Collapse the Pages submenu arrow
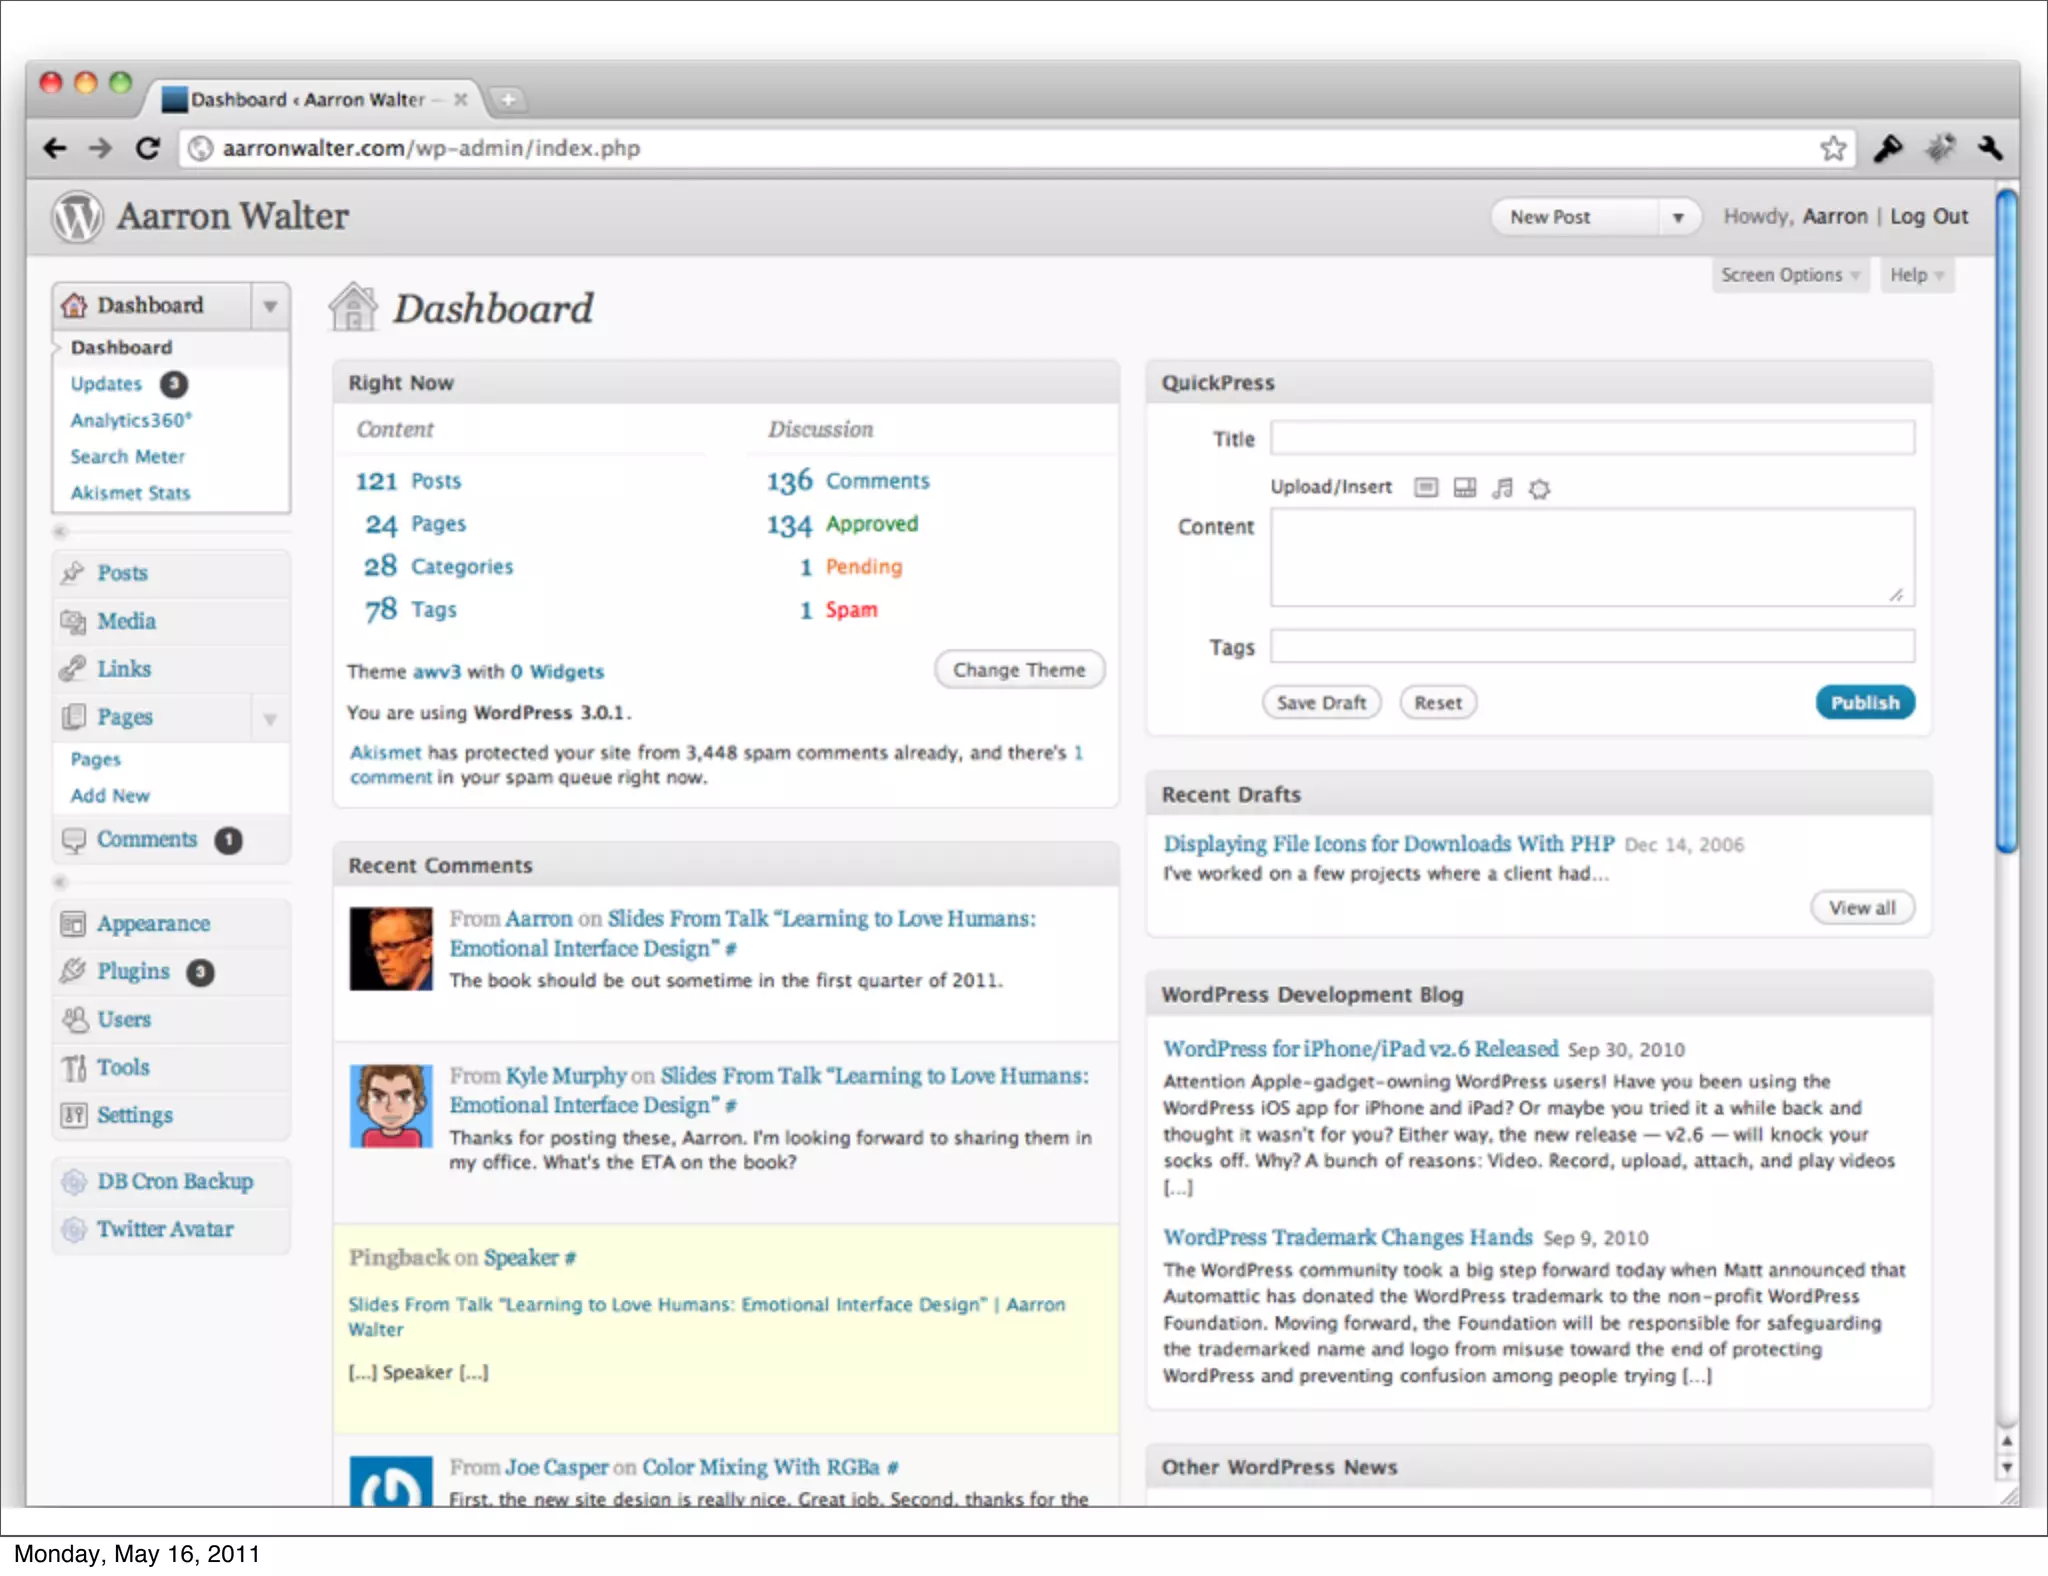Screen dimensions: 2048x1576 270,718
